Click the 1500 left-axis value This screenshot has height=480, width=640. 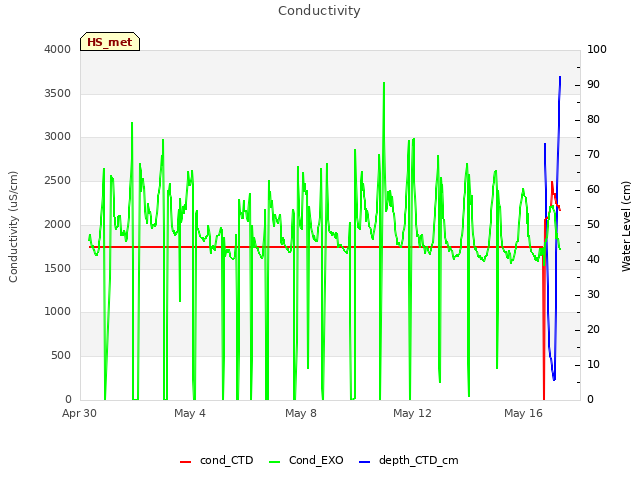[58, 268]
